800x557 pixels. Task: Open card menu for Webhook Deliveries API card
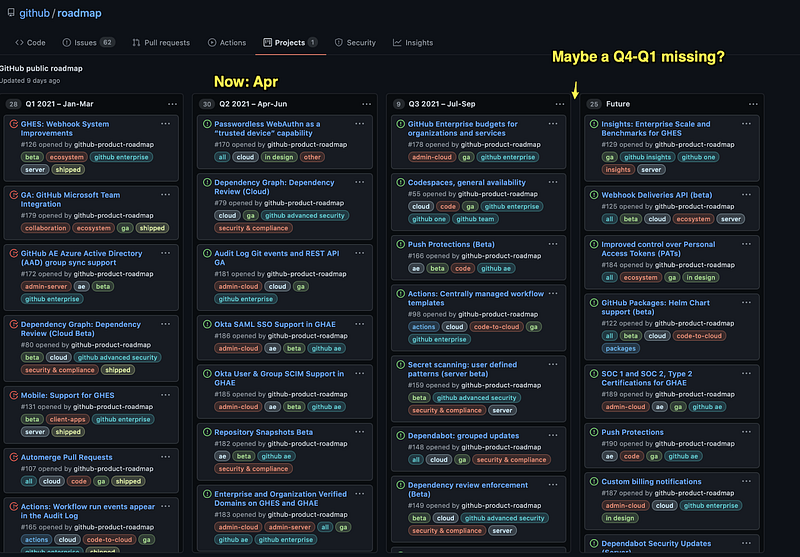tap(746, 195)
